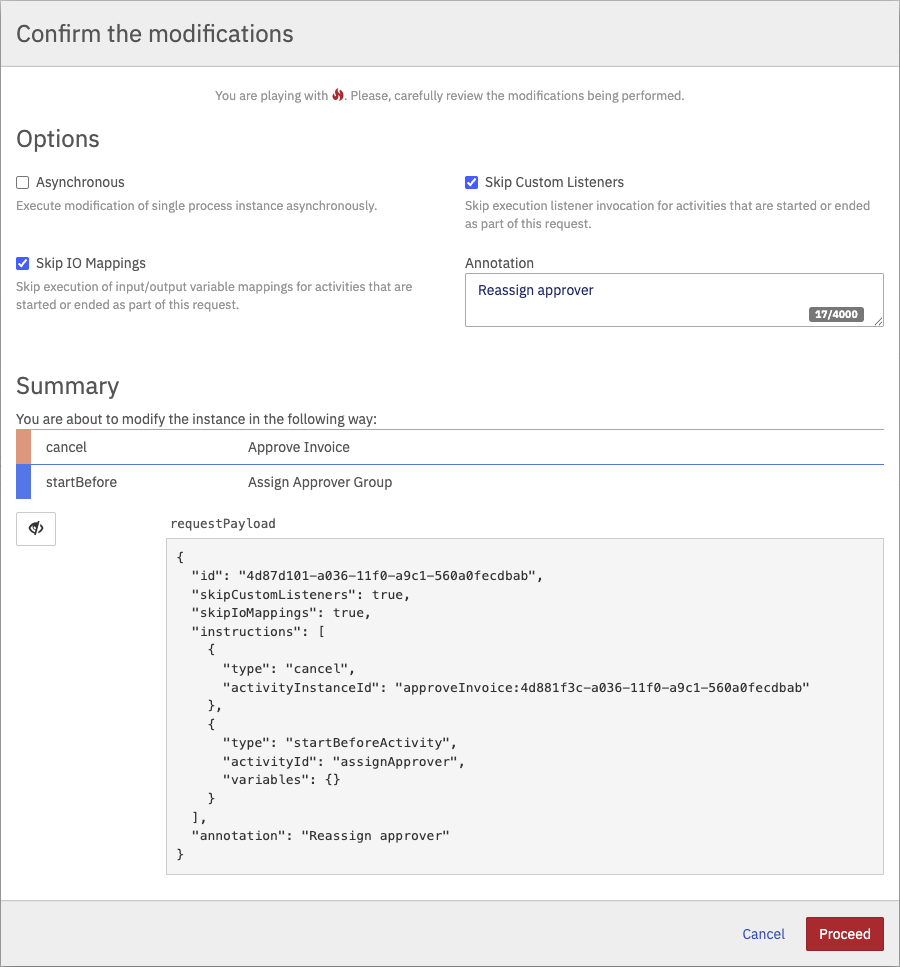The height and width of the screenshot is (967, 900).
Task: Click the Cancel link in footer
Action: (763, 933)
